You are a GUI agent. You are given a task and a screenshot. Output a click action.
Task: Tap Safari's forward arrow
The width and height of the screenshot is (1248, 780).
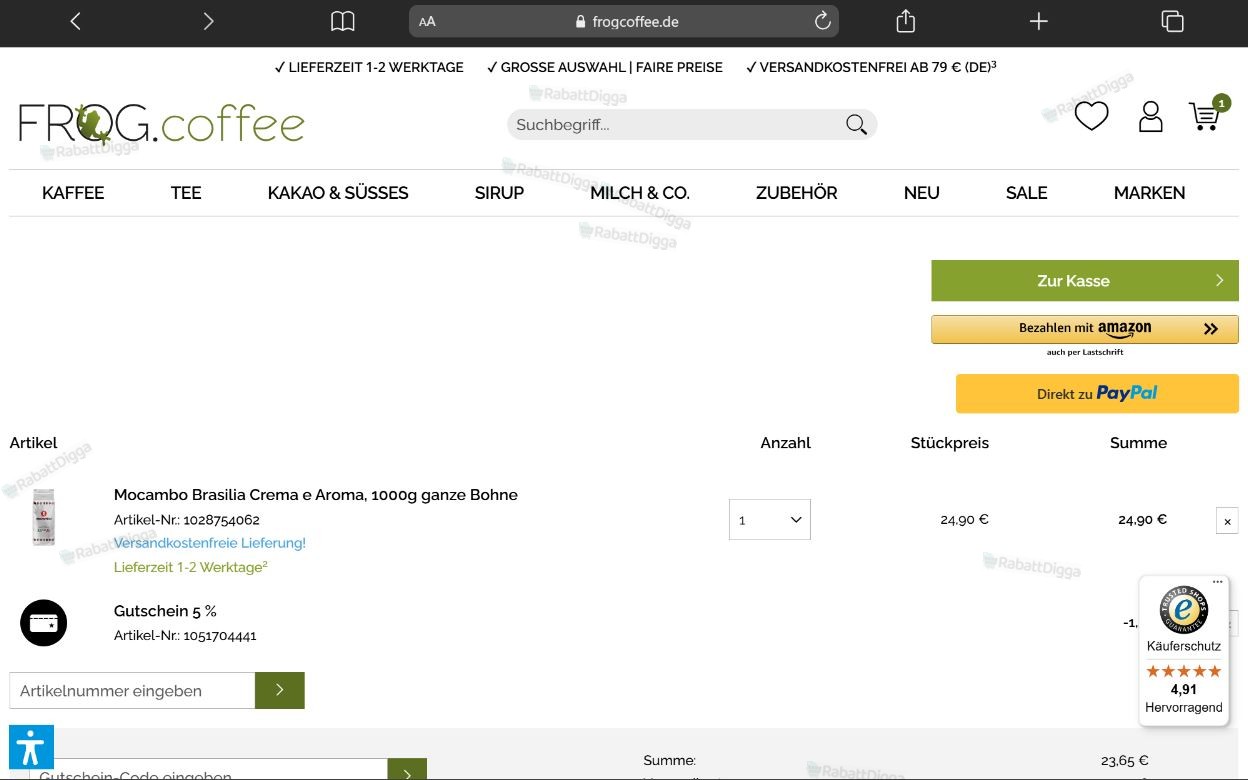point(208,21)
